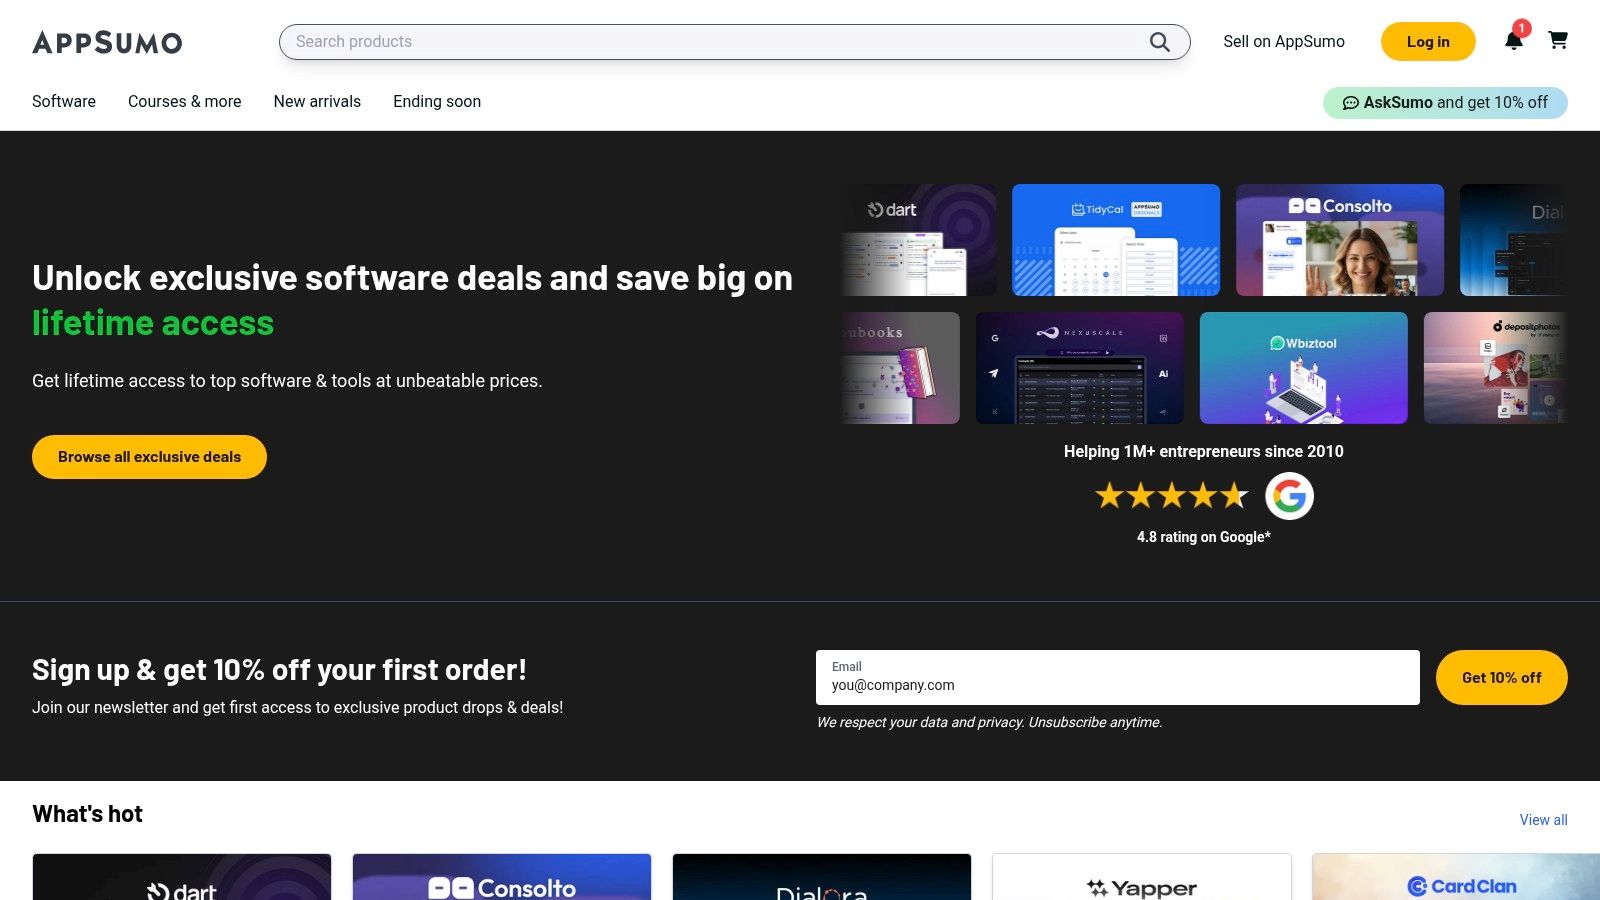The width and height of the screenshot is (1600, 900).
Task: Click the AppSumo logo
Action: [107, 42]
